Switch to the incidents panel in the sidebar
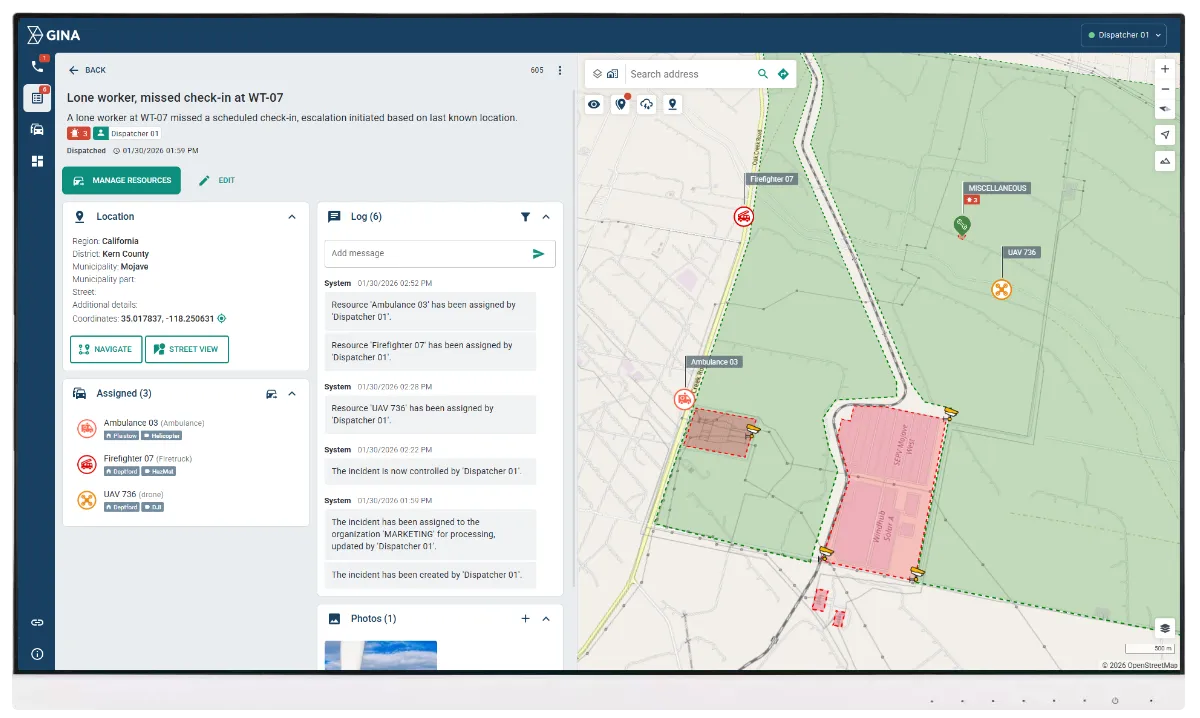The image size is (1200, 718). (x=38, y=97)
